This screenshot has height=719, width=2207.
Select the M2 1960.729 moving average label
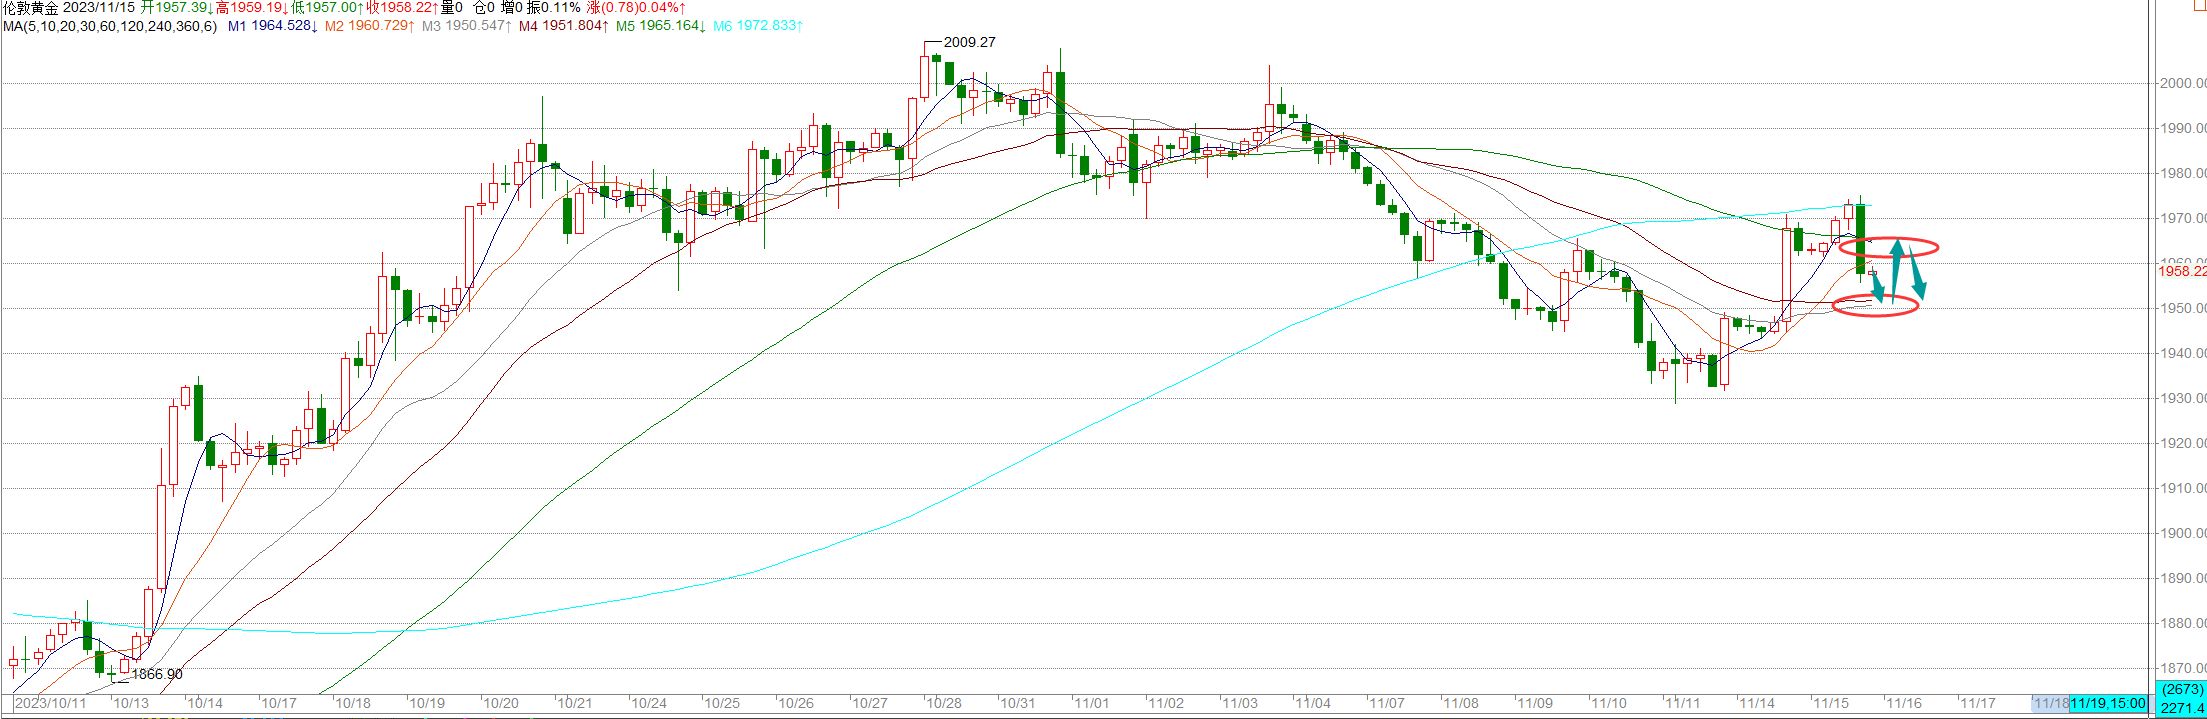click(x=368, y=26)
